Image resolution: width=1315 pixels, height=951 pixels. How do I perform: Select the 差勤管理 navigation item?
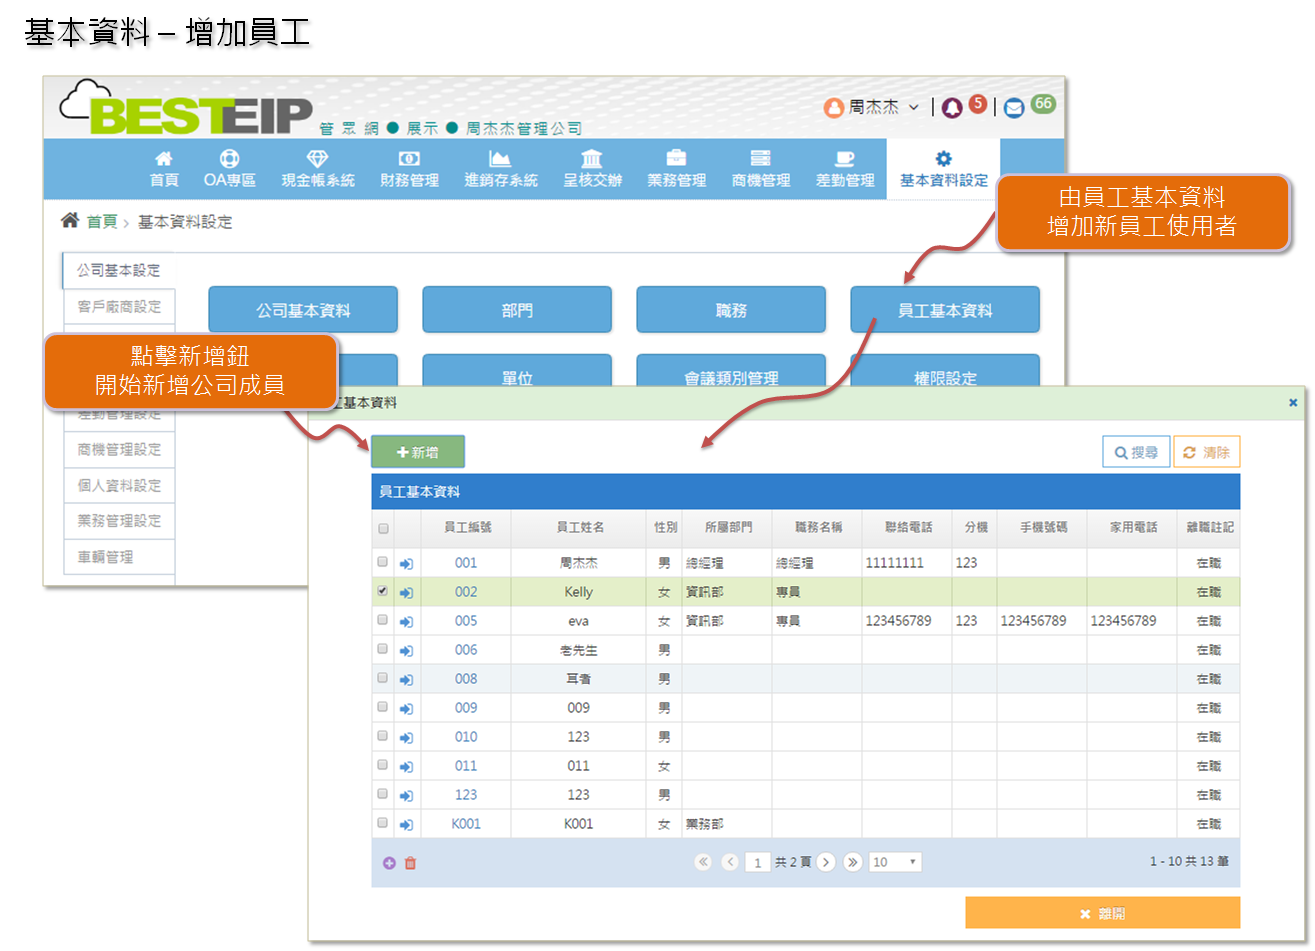coord(845,169)
